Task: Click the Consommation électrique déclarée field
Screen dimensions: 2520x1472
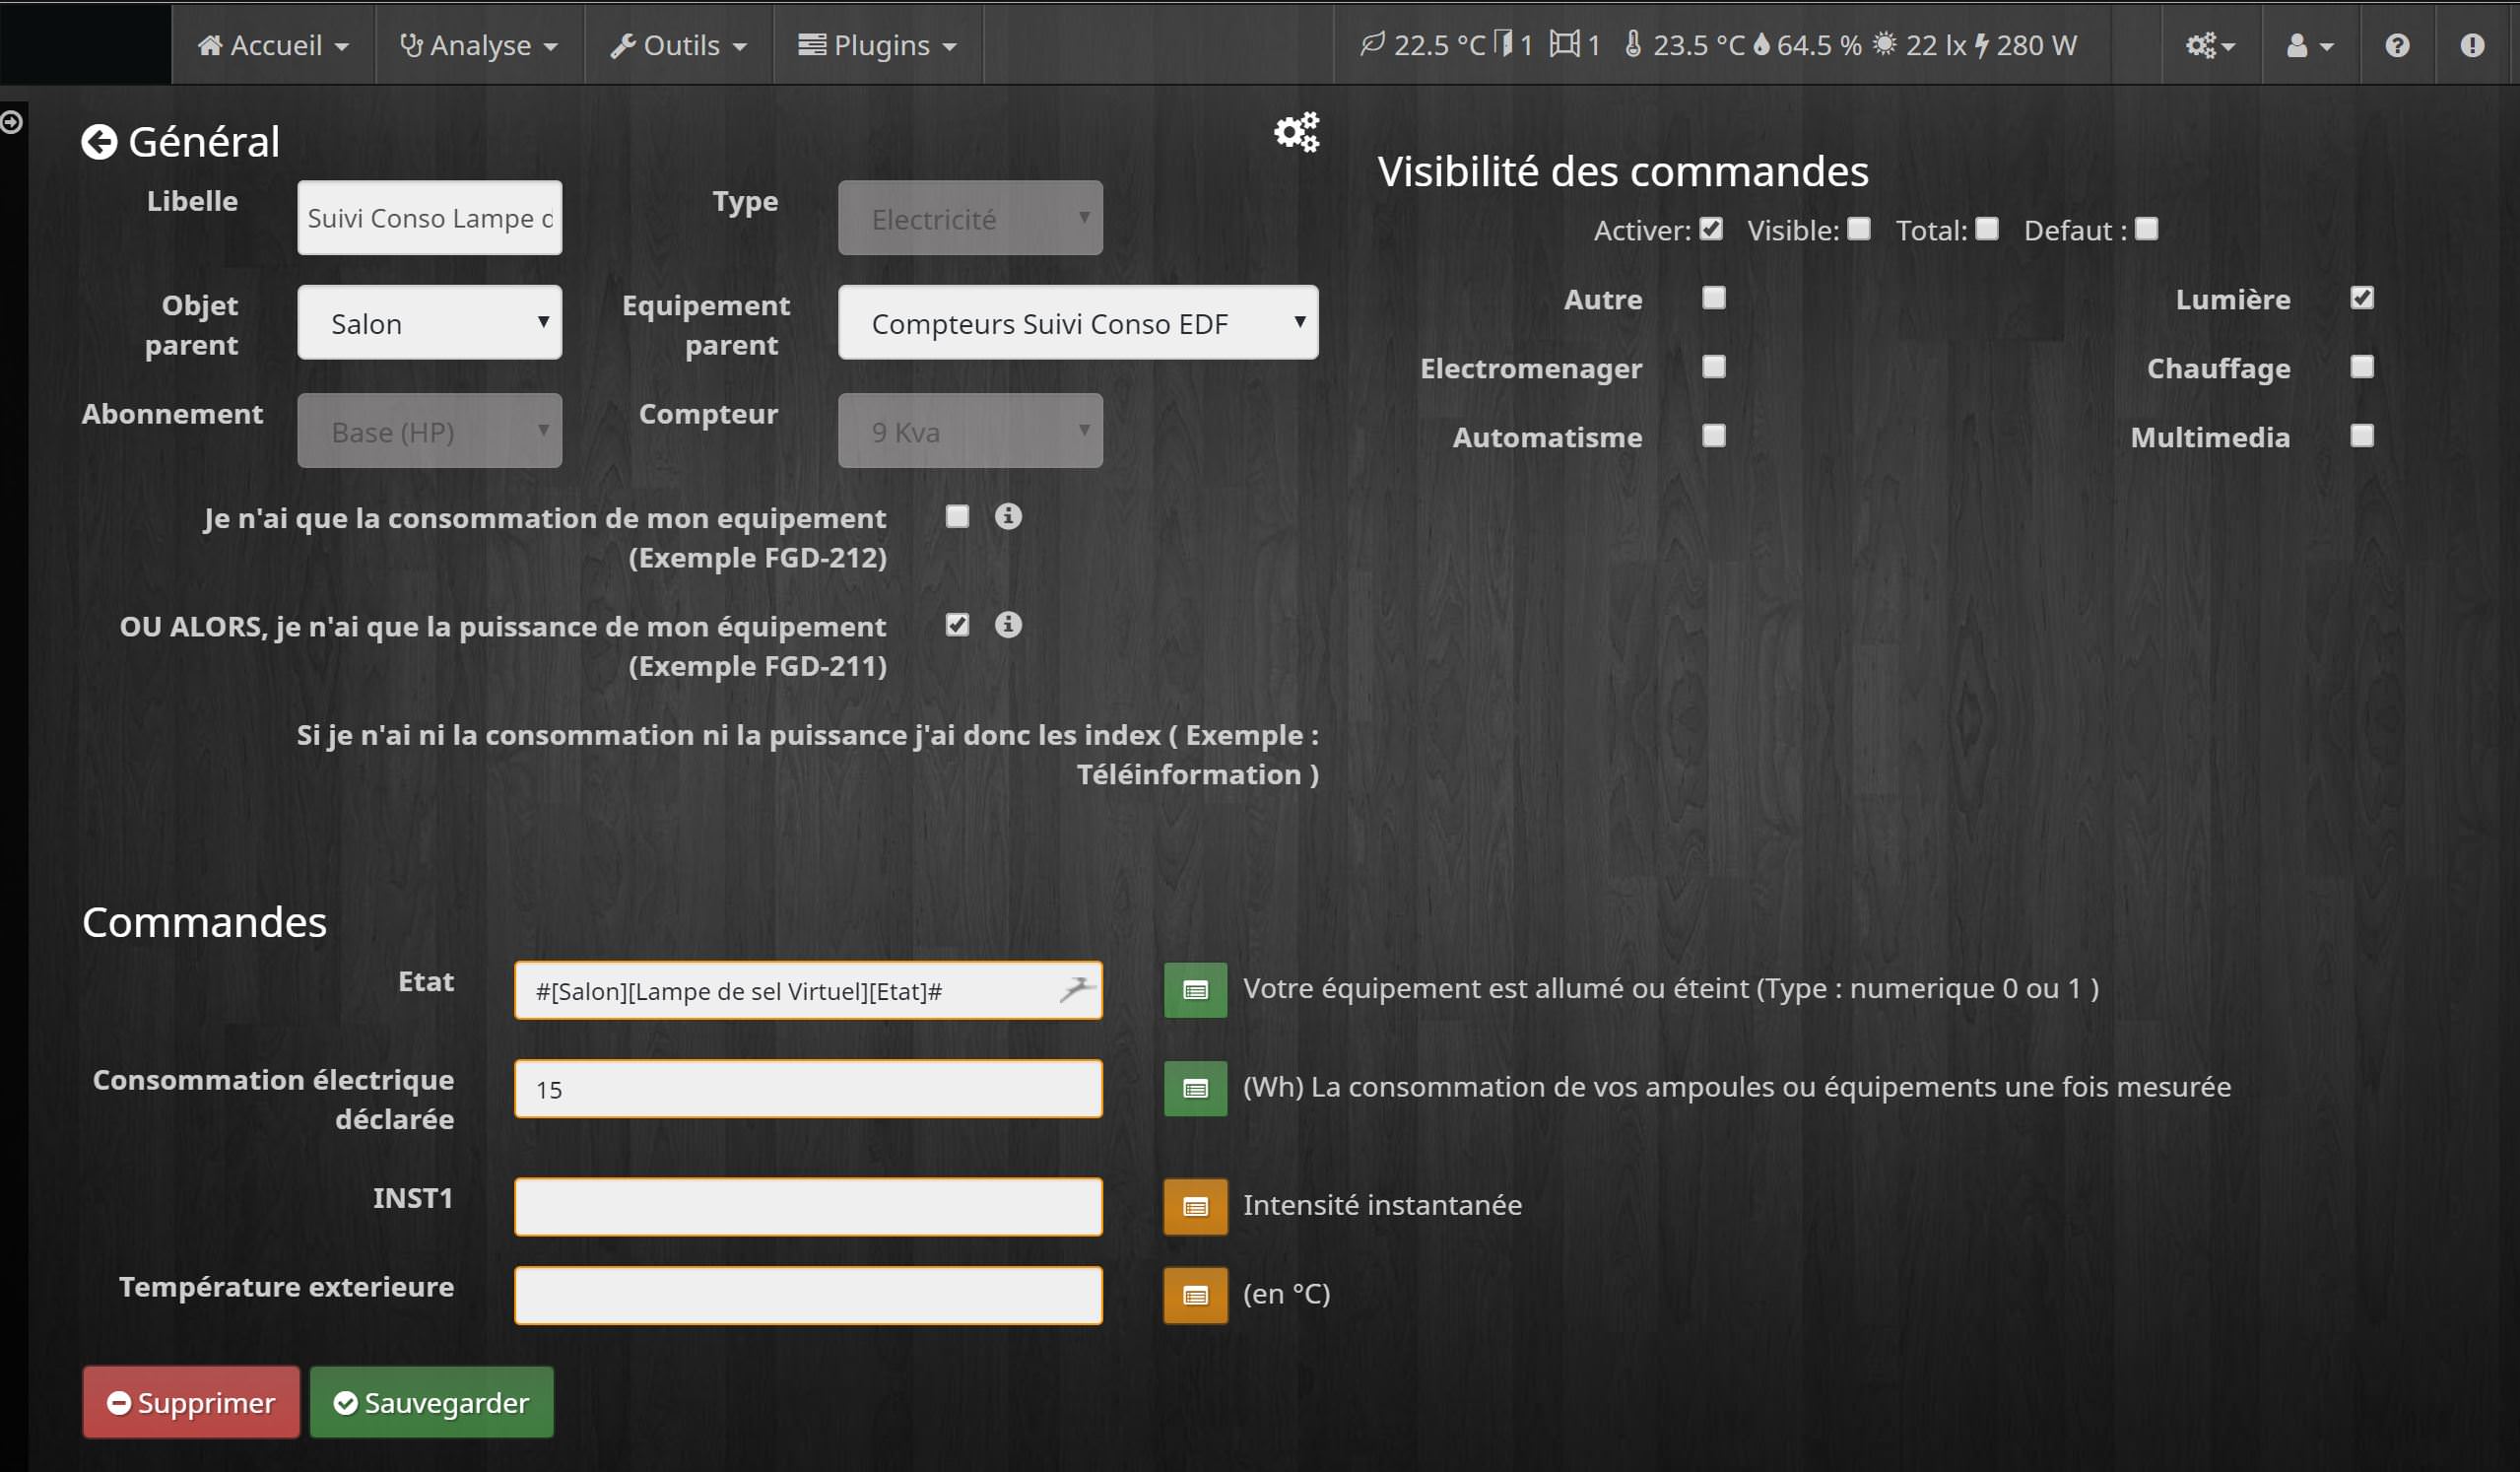Action: coord(809,1089)
